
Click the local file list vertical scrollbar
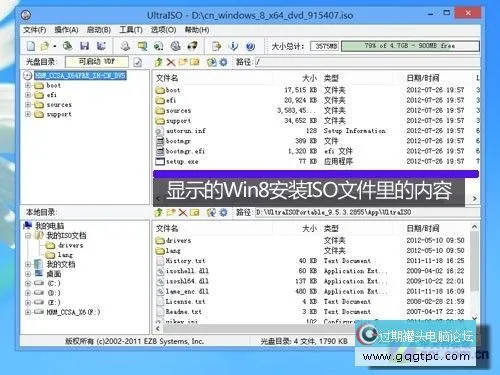(474, 260)
